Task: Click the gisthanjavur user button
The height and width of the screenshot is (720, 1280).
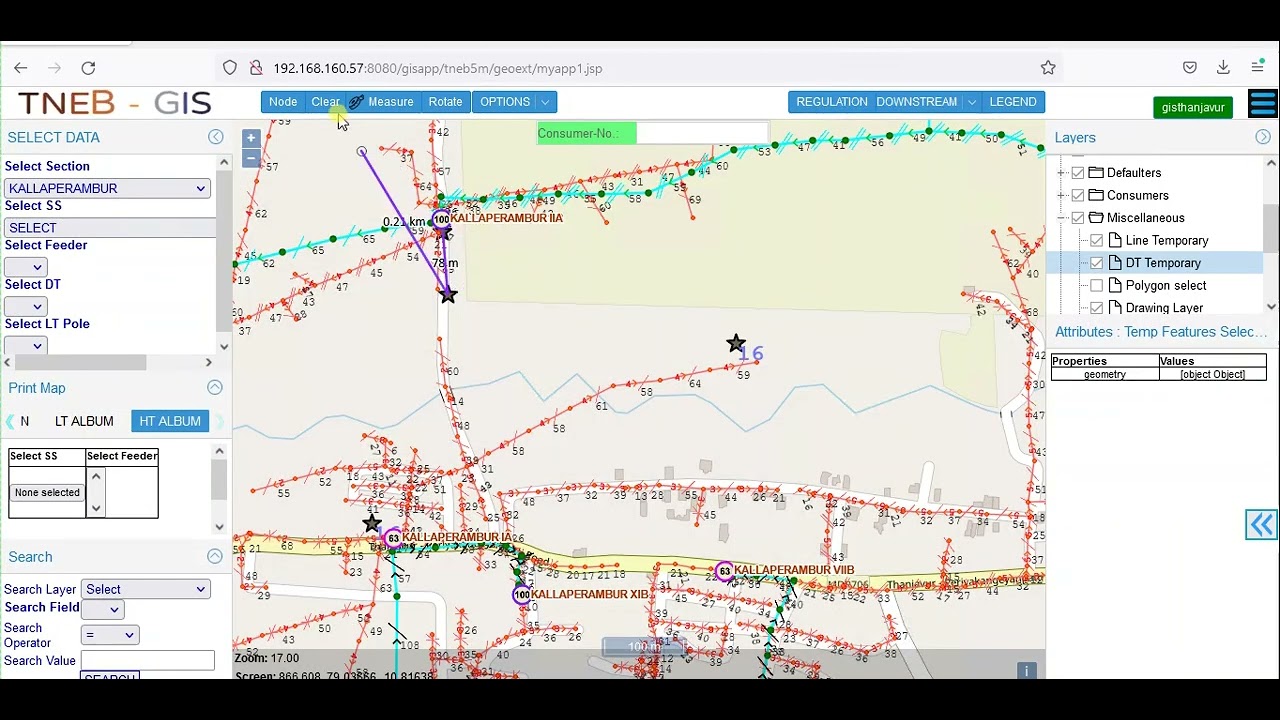Action: click(1193, 108)
